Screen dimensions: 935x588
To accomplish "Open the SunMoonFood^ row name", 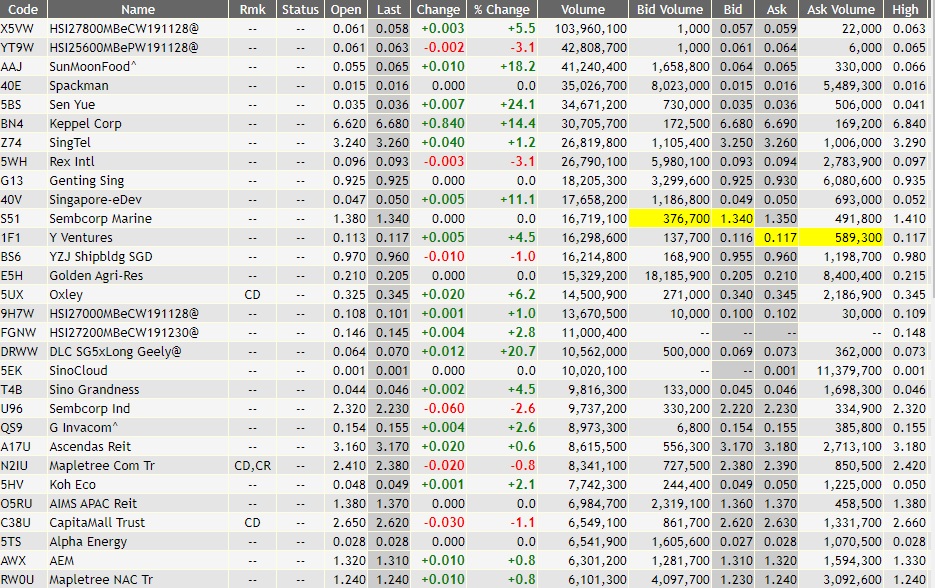I will pyautogui.click(x=92, y=67).
